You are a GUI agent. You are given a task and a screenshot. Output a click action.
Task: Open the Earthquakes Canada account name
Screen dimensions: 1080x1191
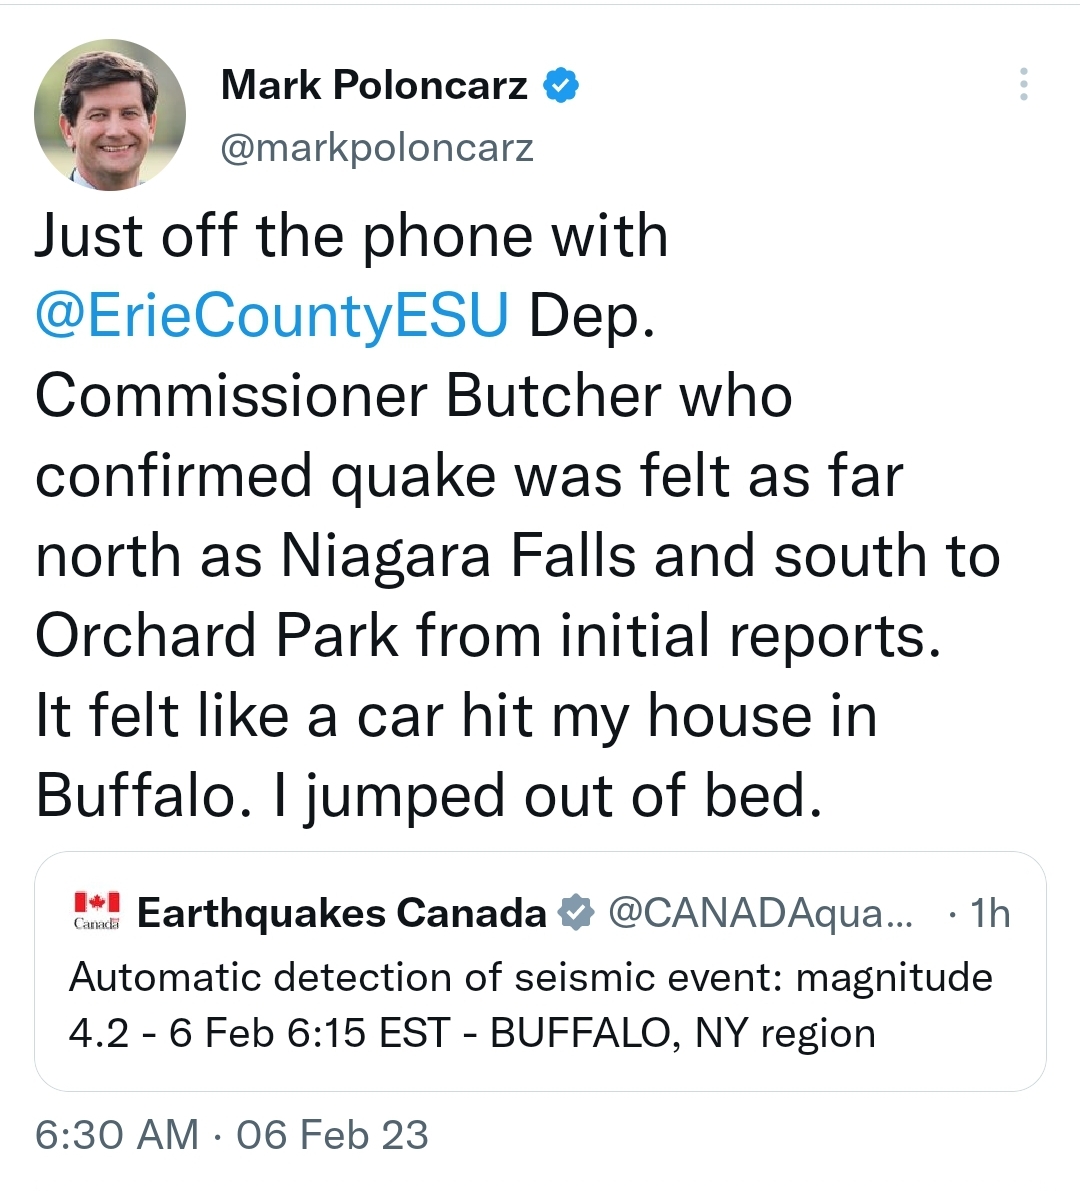pos(341,913)
